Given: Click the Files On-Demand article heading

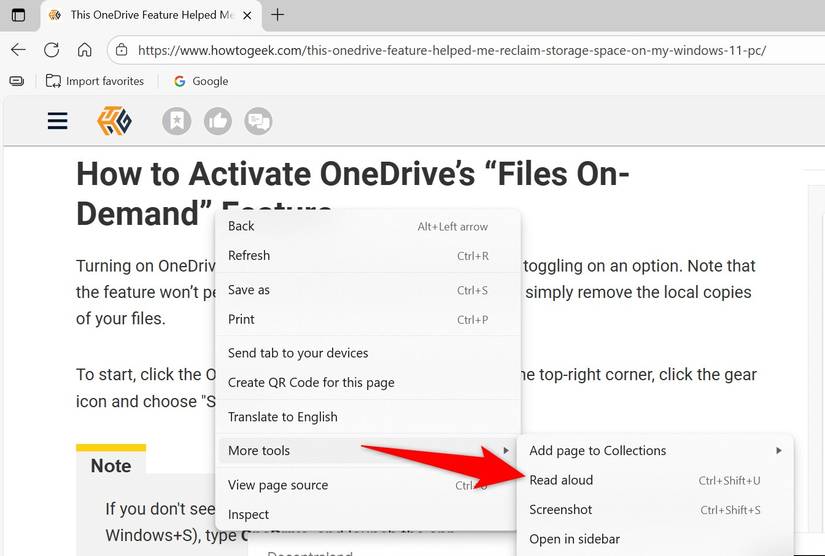Looking at the screenshot, I should pyautogui.click(x=353, y=193).
